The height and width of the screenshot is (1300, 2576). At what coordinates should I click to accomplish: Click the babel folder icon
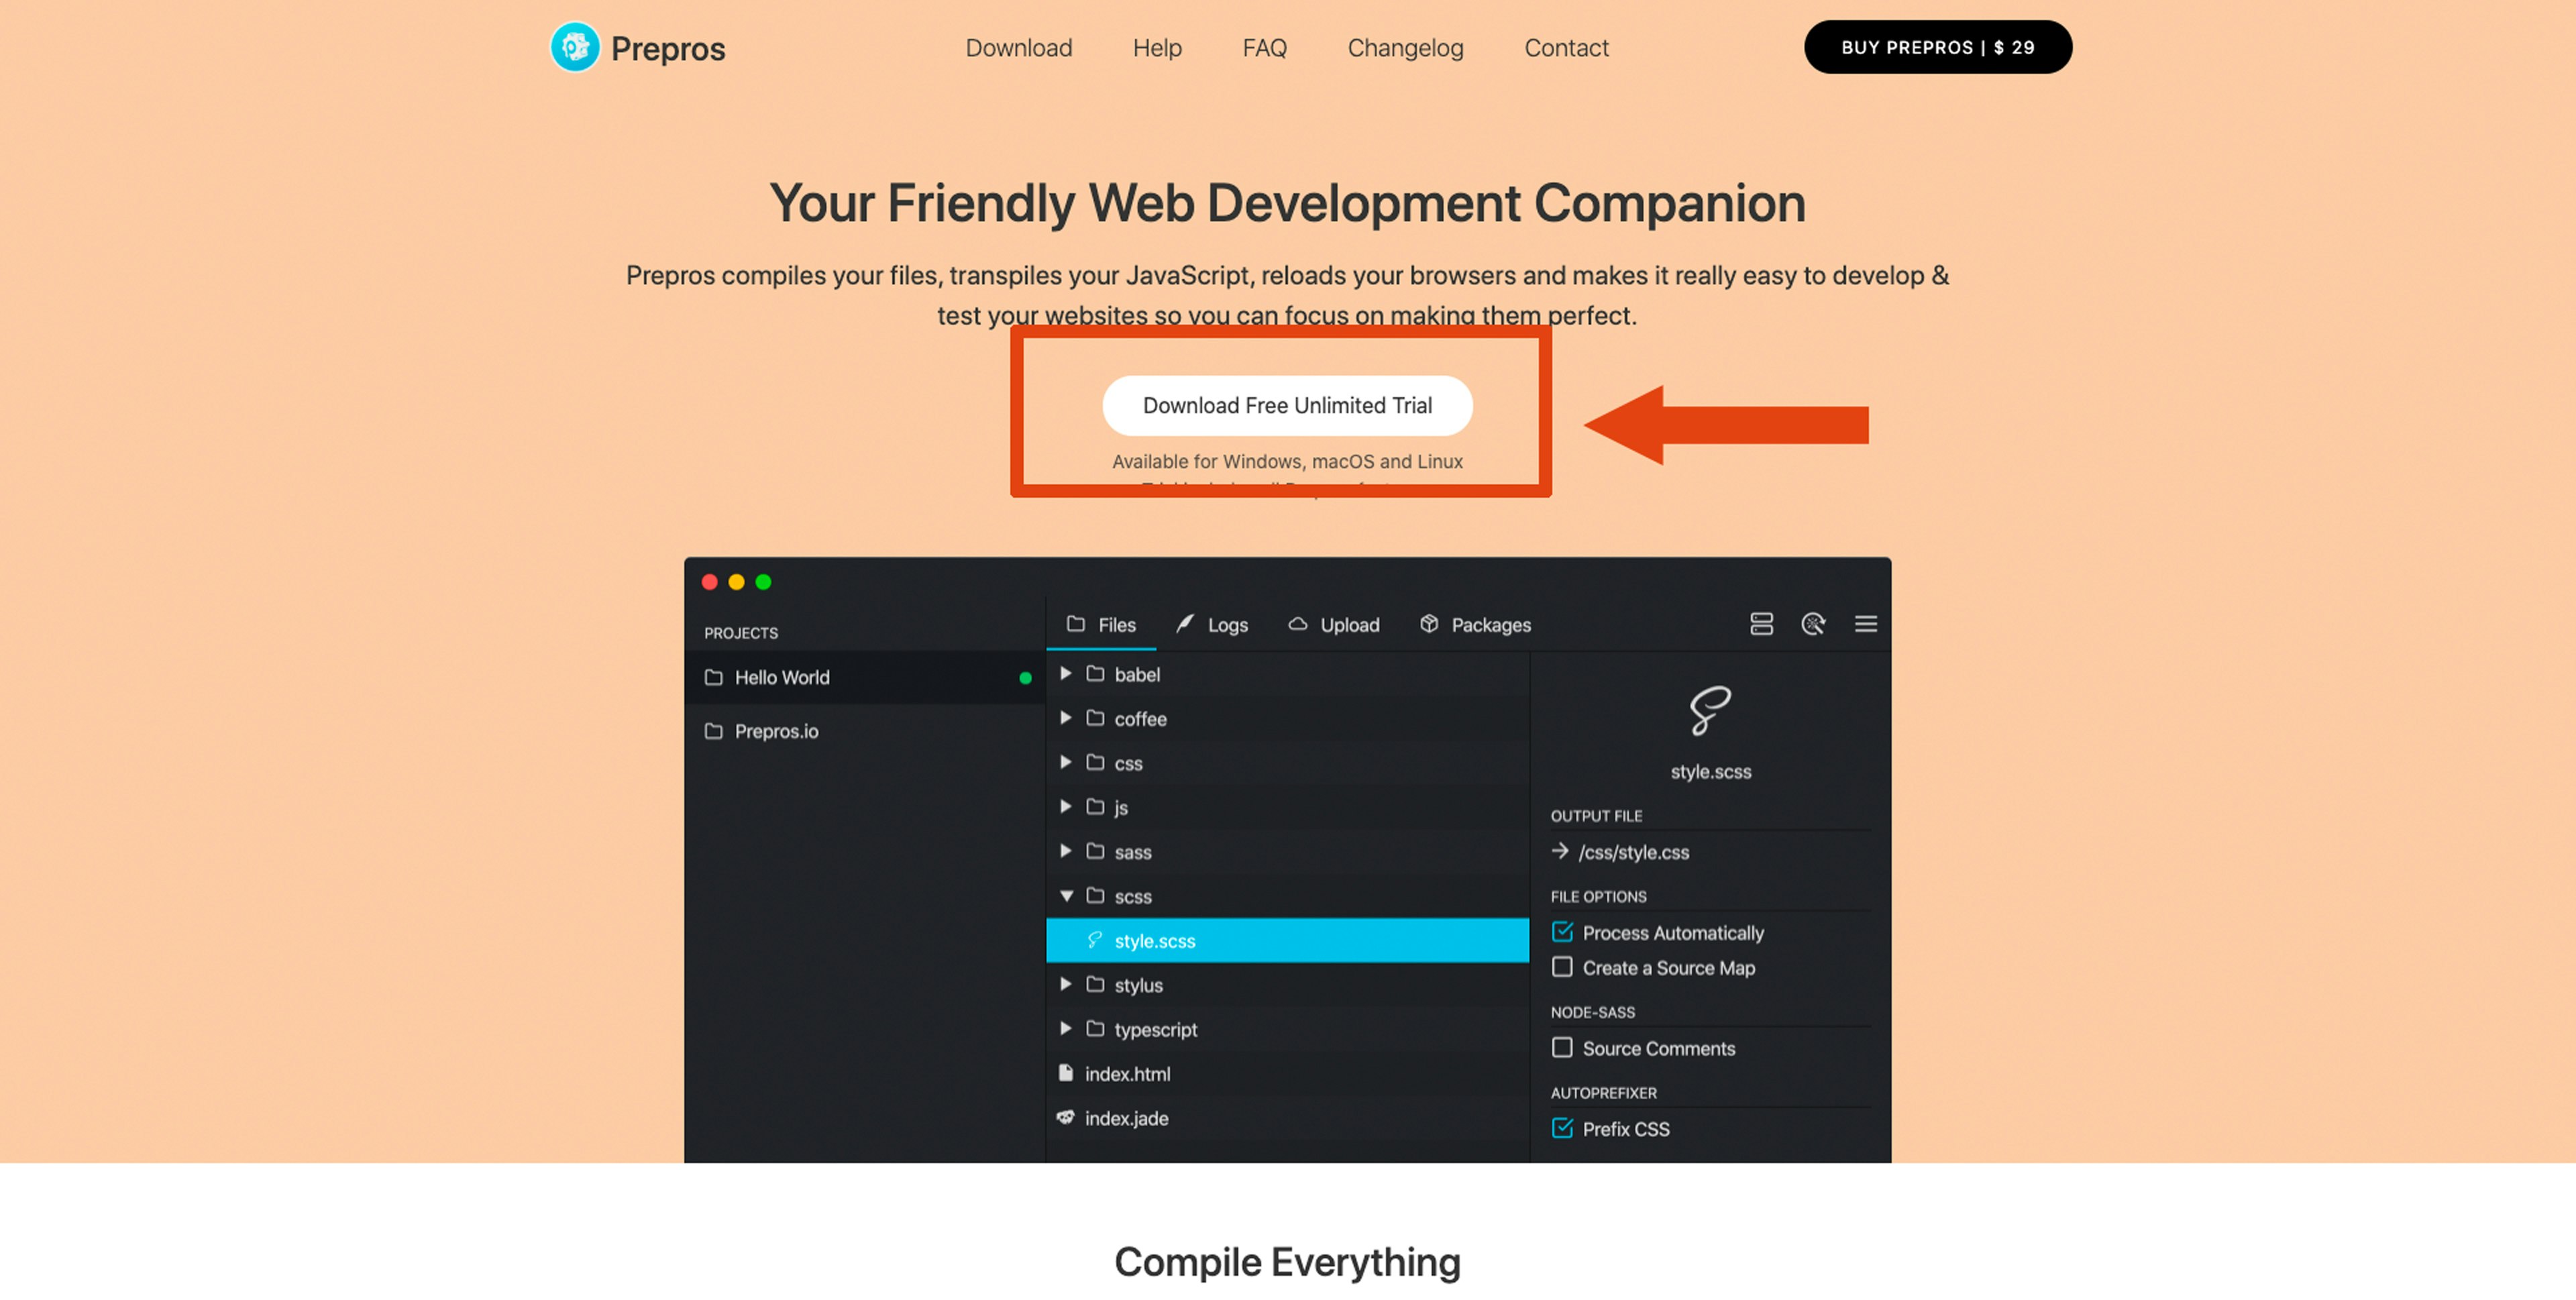[1095, 673]
